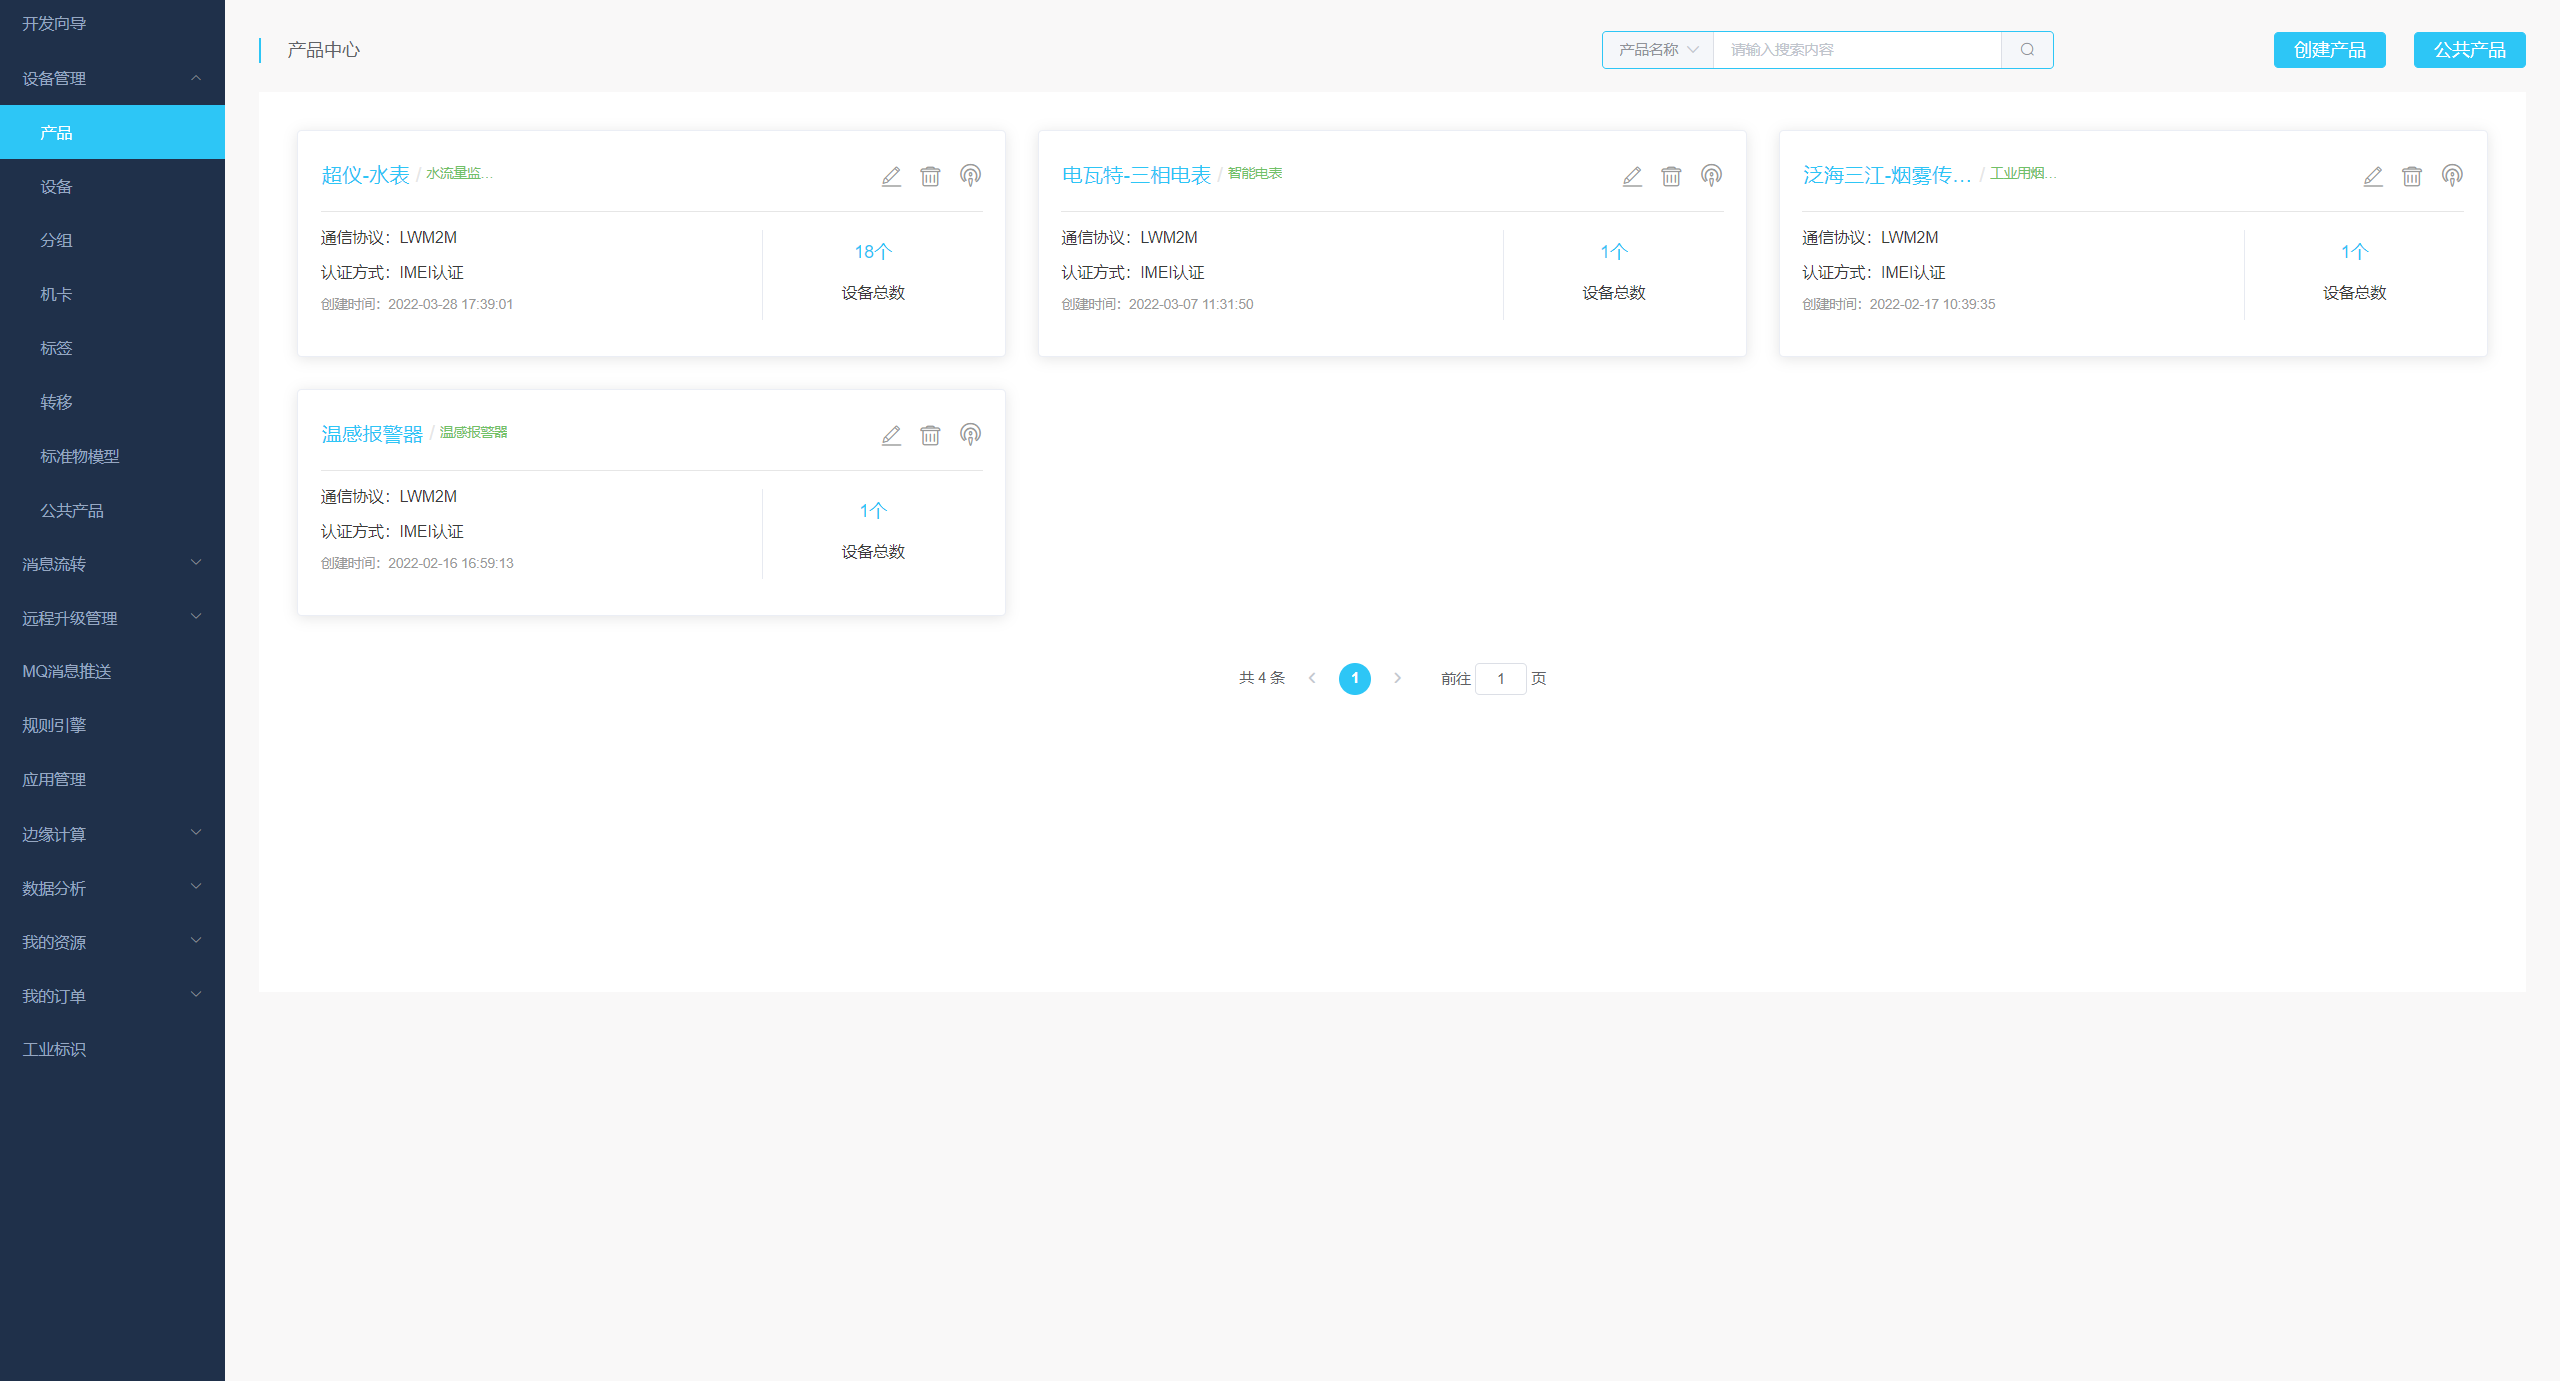Screen dimensions: 2560x1381
Task: Click edit icon on 超仪-水表 card
Action: pyautogui.click(x=891, y=177)
